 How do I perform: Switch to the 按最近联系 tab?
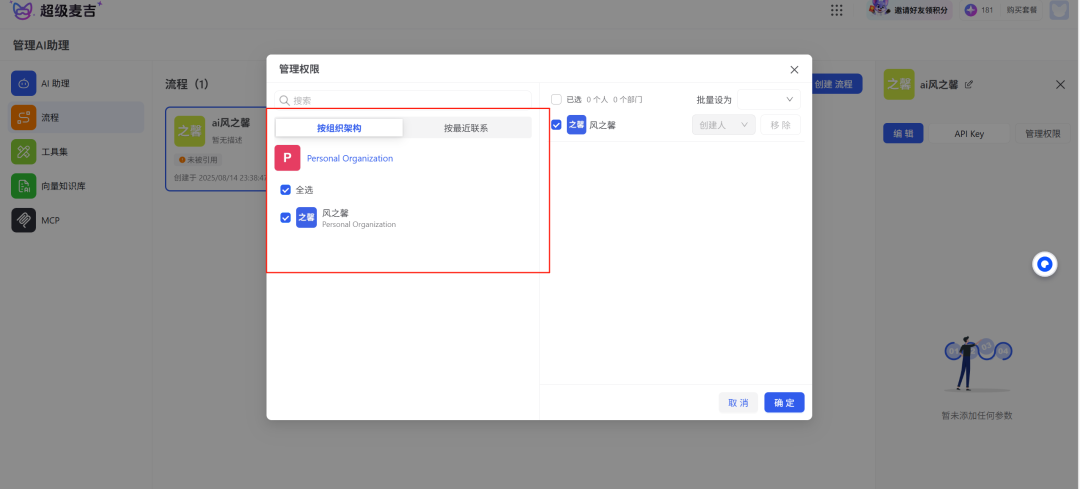tap(466, 128)
